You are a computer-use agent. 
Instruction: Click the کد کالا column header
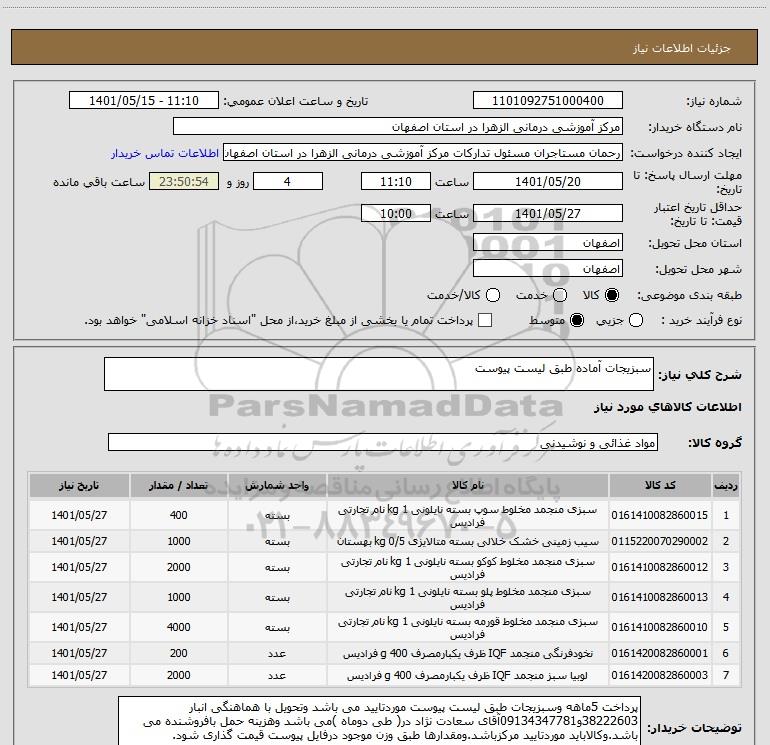click(660, 485)
